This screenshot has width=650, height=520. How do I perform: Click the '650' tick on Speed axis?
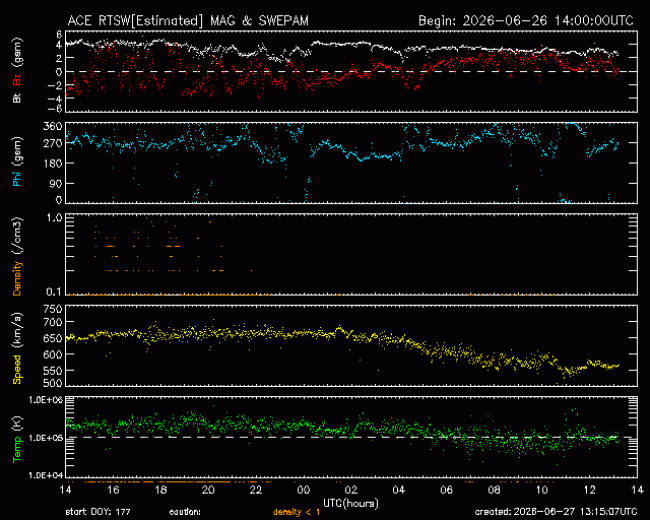pos(53,338)
